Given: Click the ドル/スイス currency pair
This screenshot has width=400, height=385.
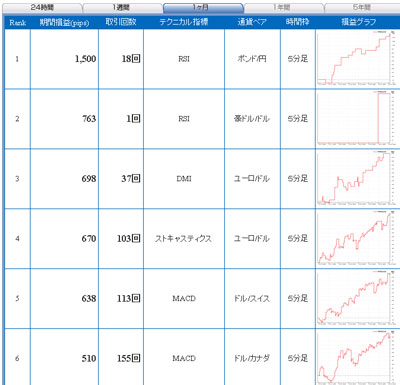Looking at the screenshot, I should (x=252, y=298).
